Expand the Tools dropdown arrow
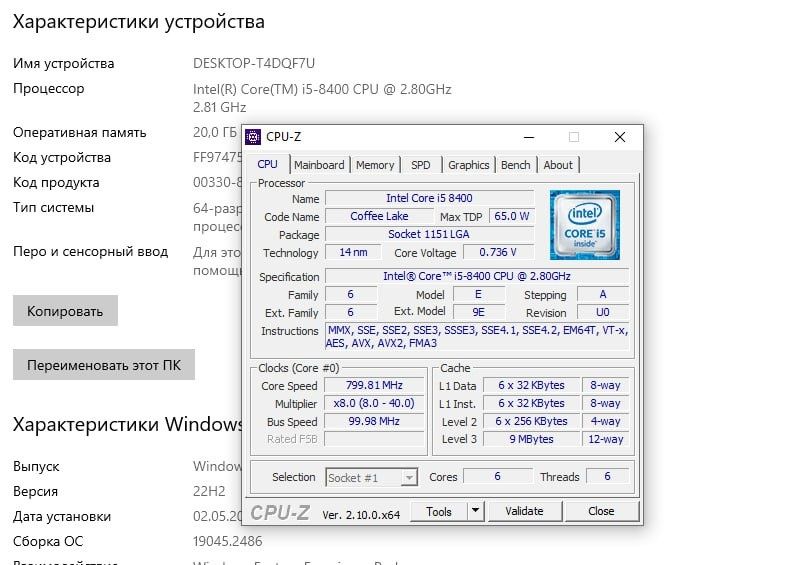803x565 pixels. point(475,511)
